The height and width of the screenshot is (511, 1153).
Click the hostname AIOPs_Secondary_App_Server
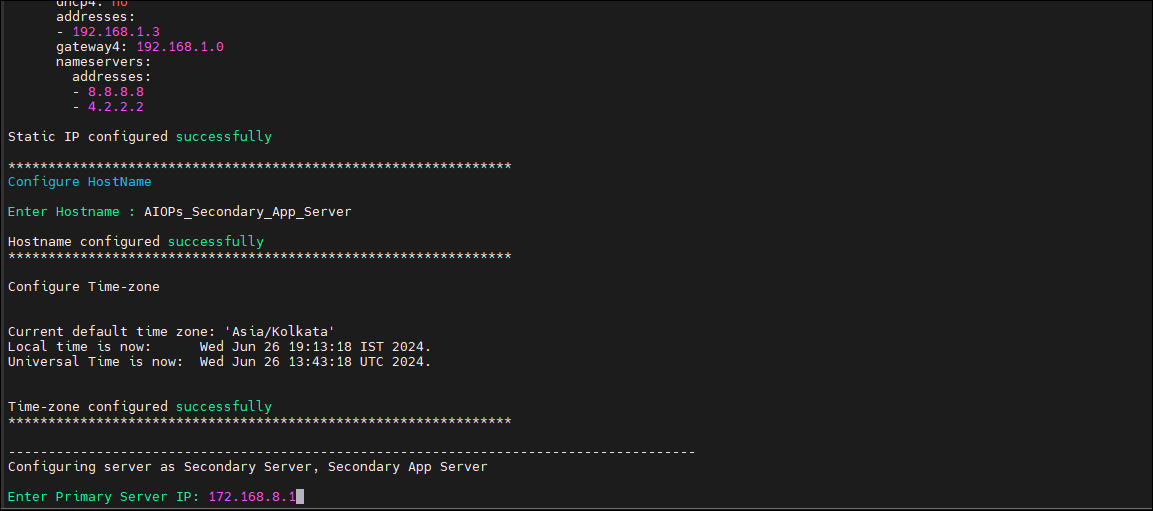coord(248,212)
